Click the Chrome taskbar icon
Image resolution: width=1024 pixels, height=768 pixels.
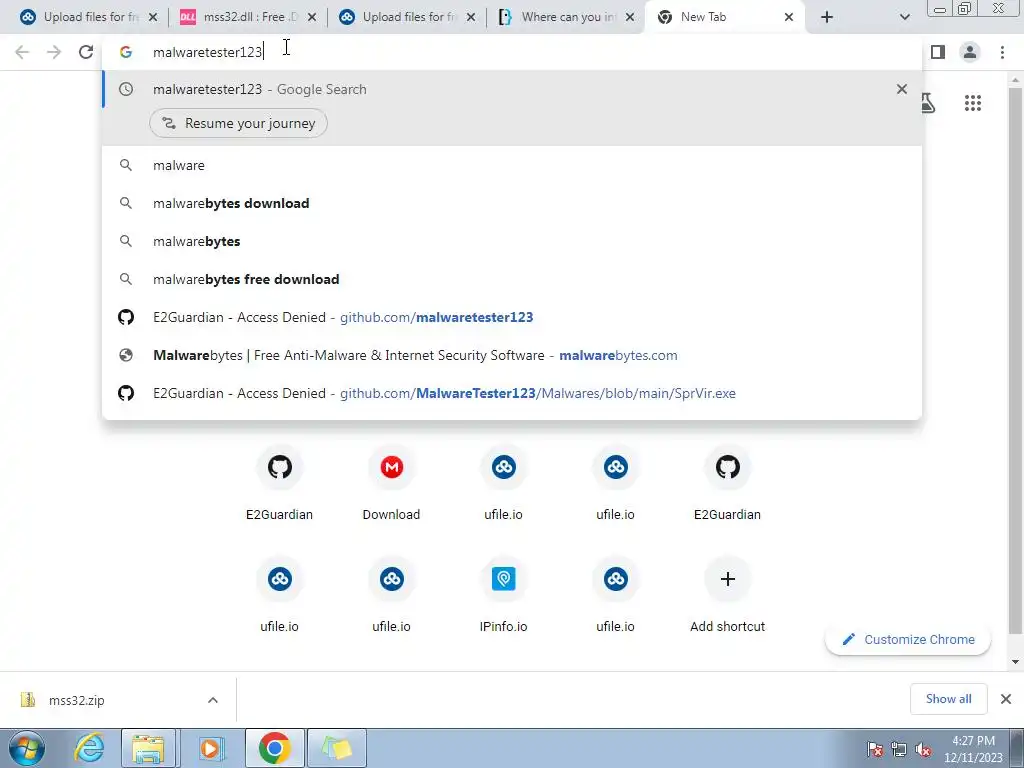click(x=274, y=748)
